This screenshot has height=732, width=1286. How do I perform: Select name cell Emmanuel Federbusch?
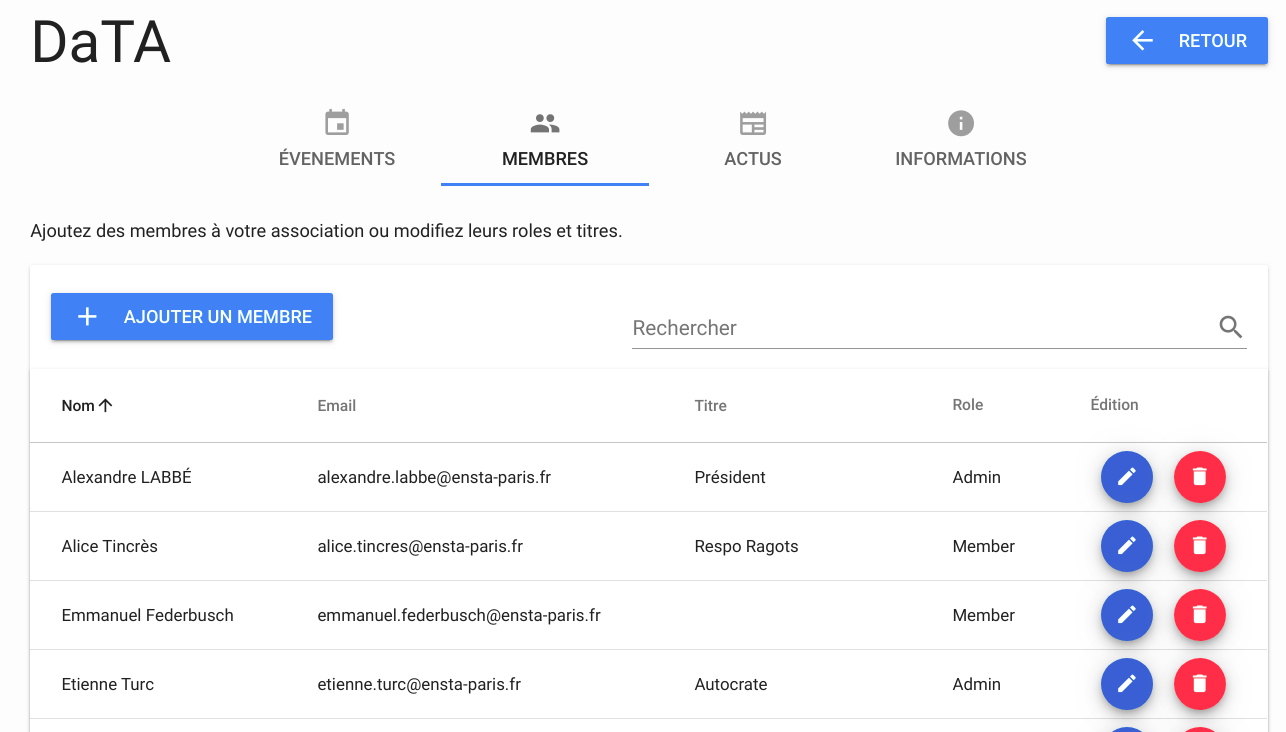tap(148, 615)
